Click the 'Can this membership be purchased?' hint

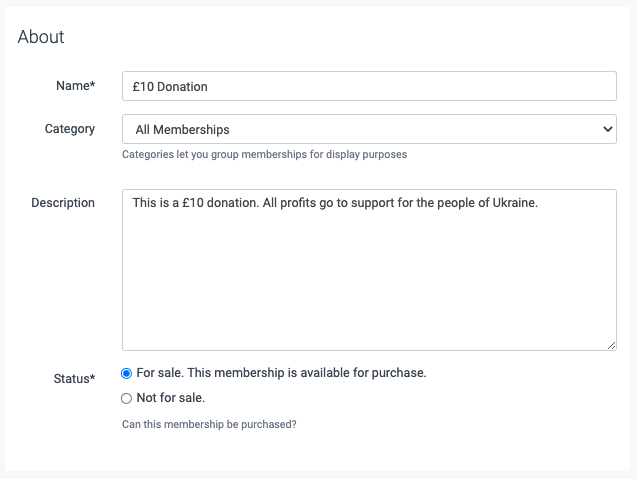coord(209,424)
